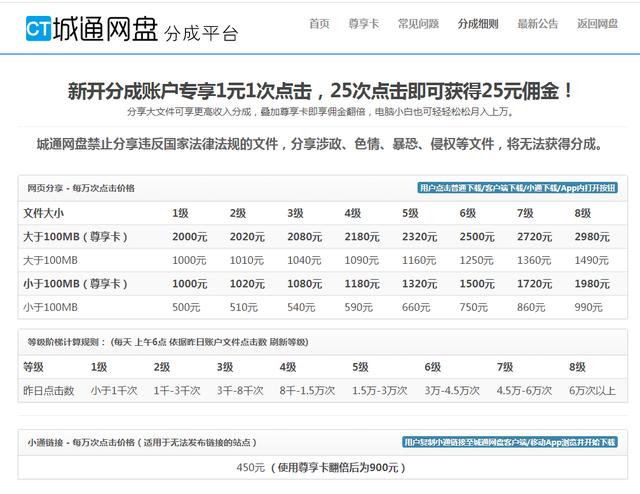Click the 1010元 price cell

point(247,260)
